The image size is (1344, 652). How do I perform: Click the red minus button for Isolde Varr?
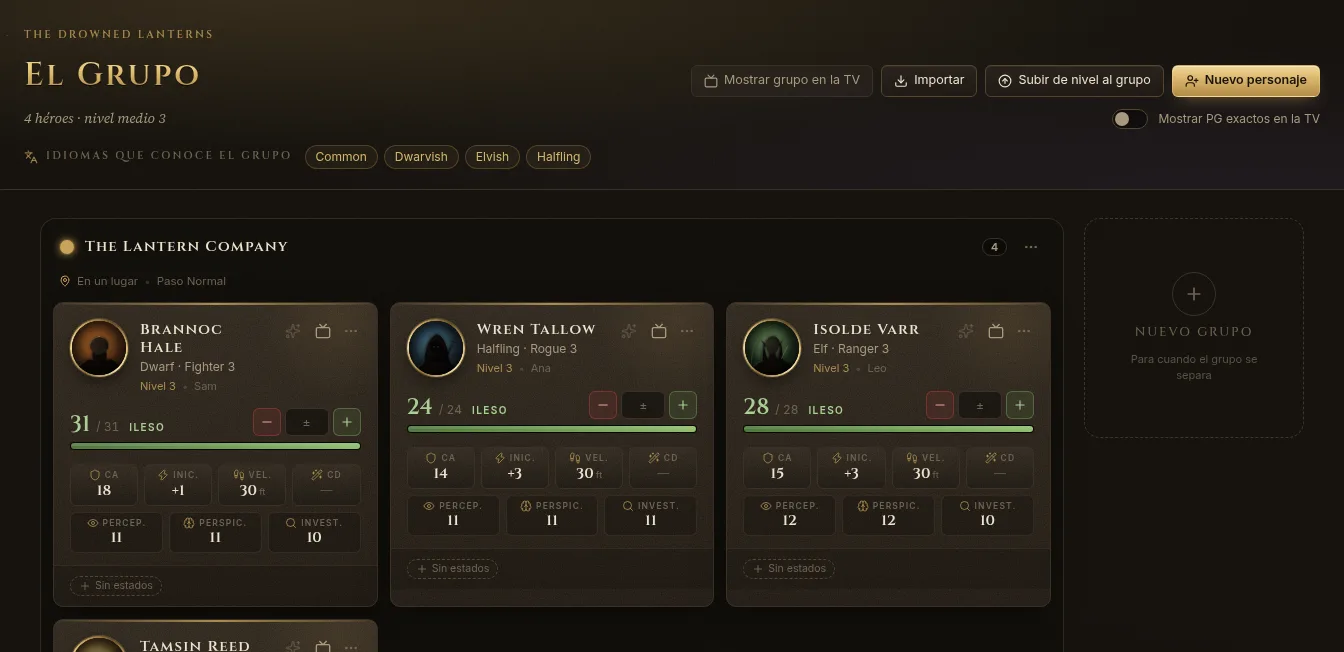pyautogui.click(x=939, y=405)
